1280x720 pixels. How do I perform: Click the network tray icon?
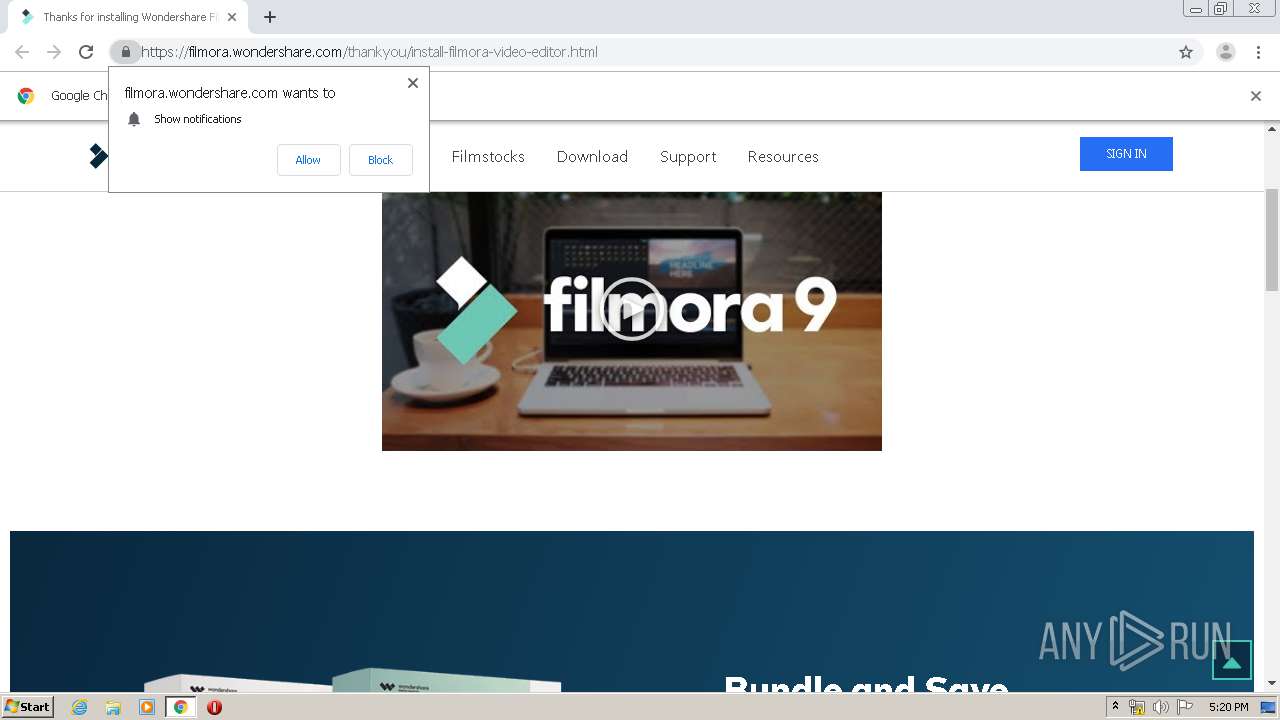(1137, 707)
